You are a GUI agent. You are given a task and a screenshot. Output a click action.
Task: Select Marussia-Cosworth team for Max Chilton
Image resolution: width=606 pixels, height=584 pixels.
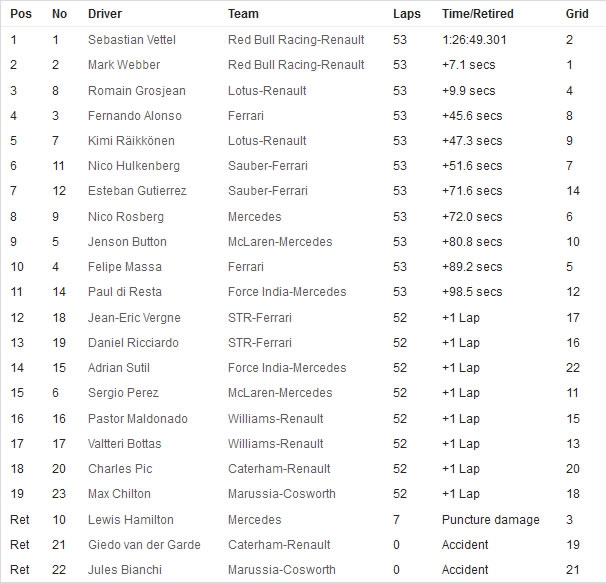click(282, 494)
